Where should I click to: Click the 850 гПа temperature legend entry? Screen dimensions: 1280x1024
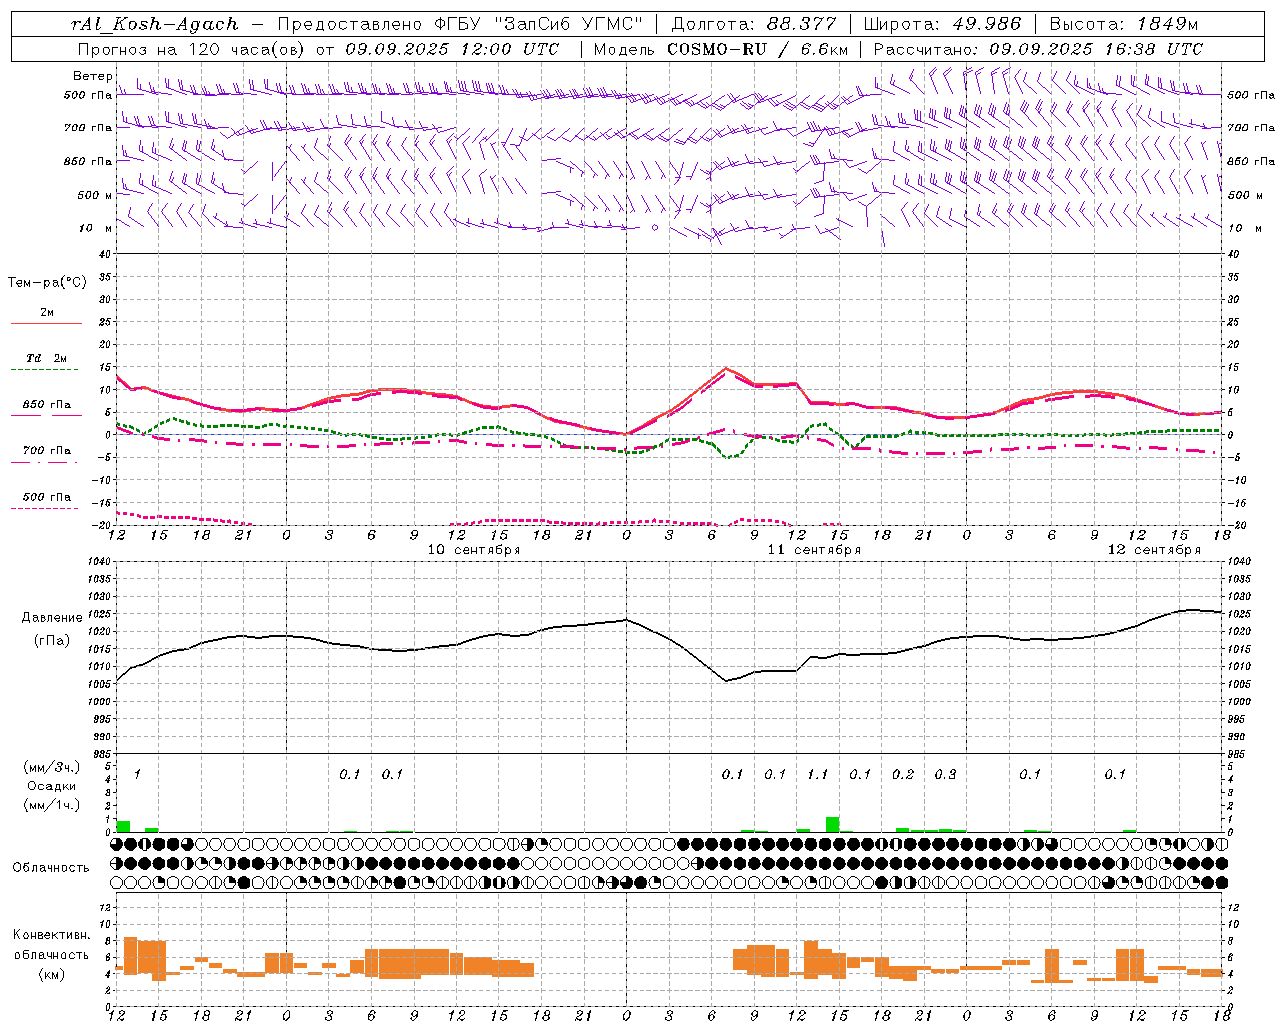[46, 405]
